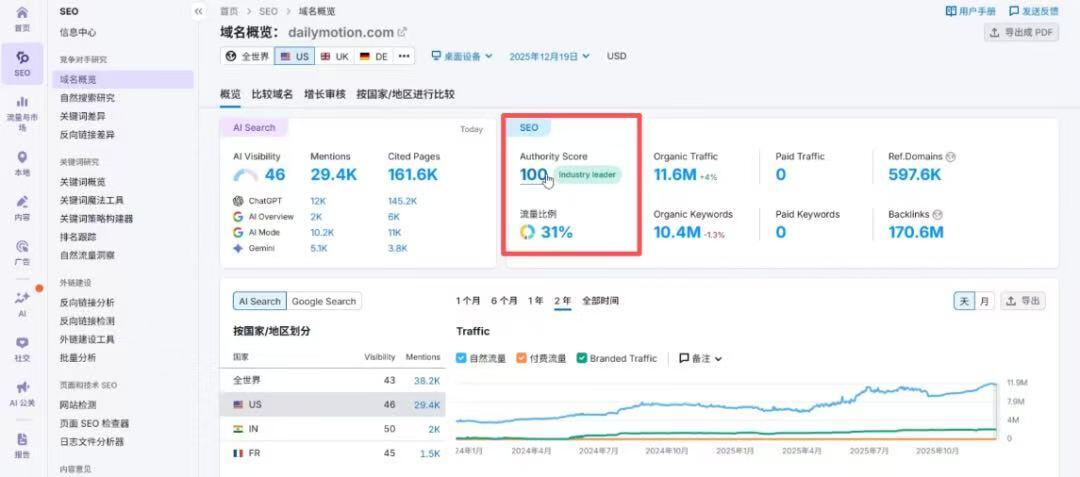Switch to the Growth Audit tab
1080x477 pixels.
[324, 94]
